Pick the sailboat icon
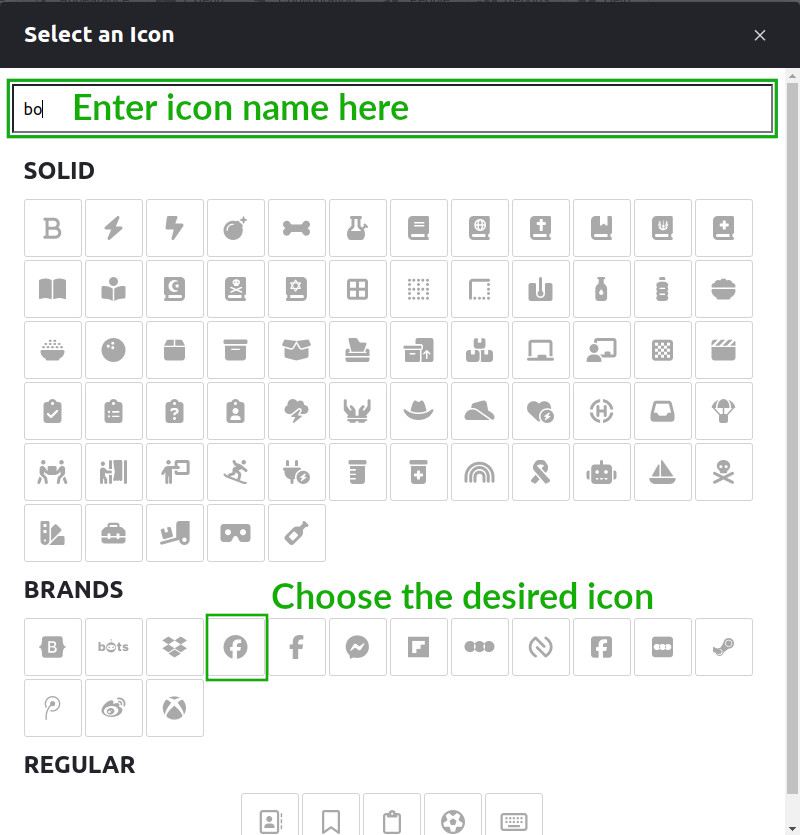 (663, 472)
